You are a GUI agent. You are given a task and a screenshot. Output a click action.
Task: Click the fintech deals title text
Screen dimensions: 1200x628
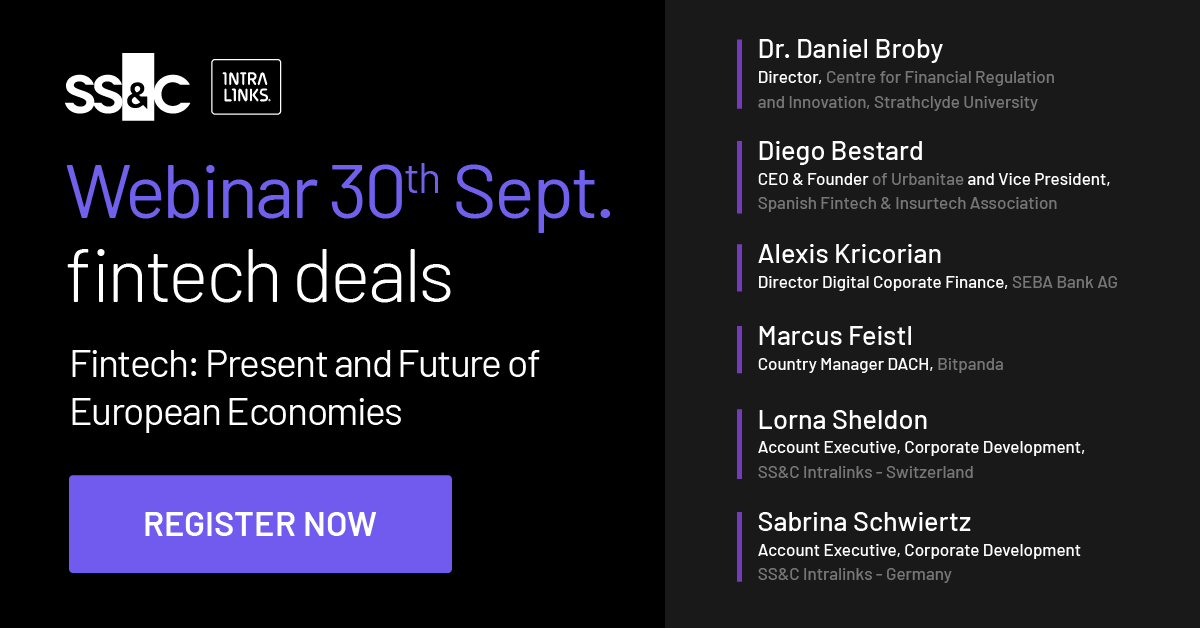click(260, 278)
